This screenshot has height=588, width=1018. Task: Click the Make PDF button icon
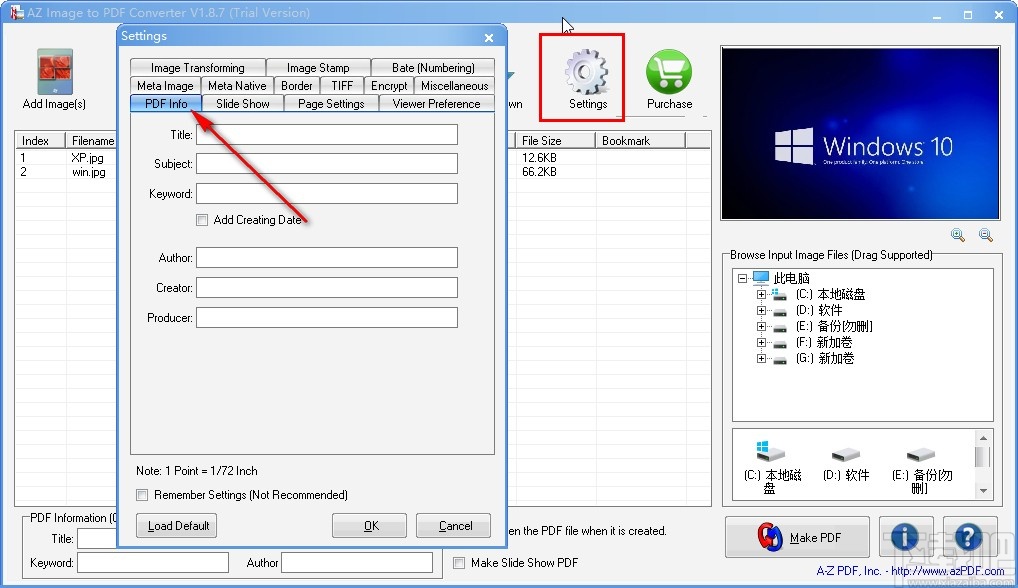768,537
